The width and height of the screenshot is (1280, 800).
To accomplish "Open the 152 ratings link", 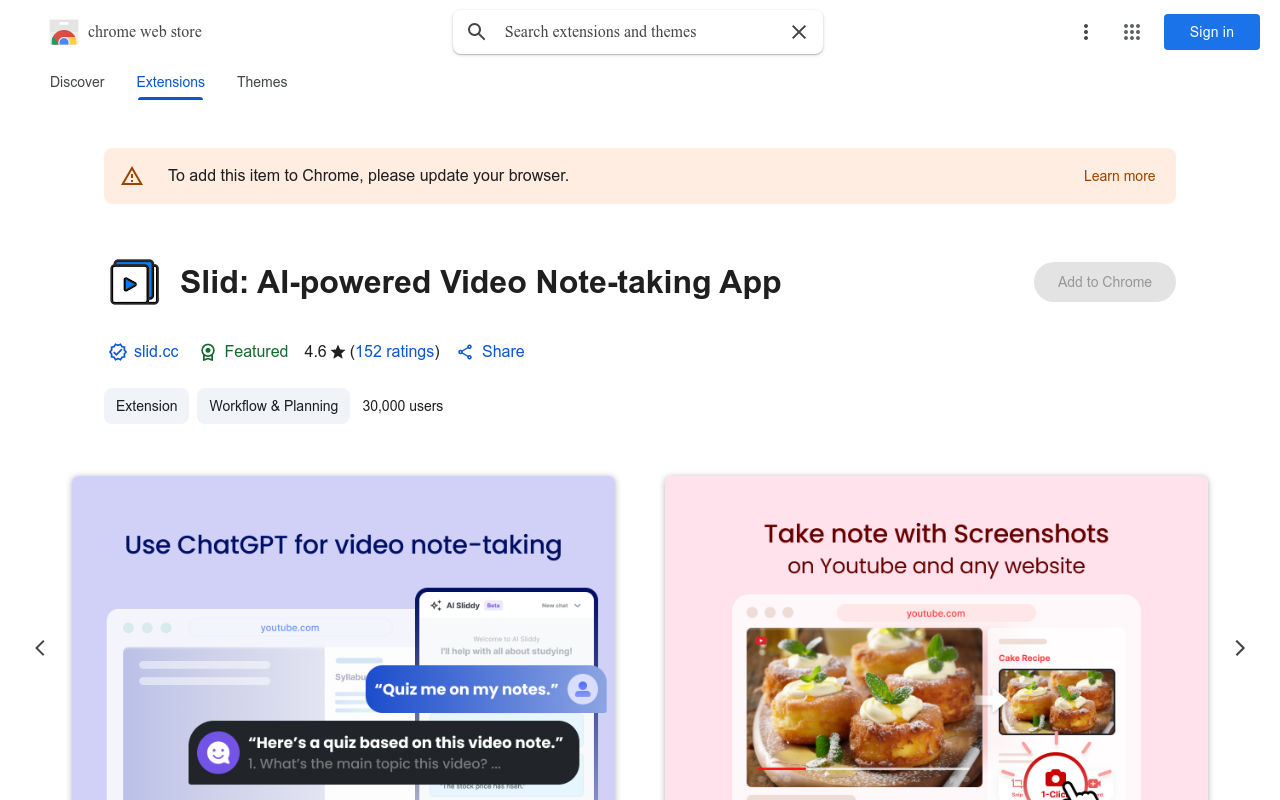I will [395, 352].
